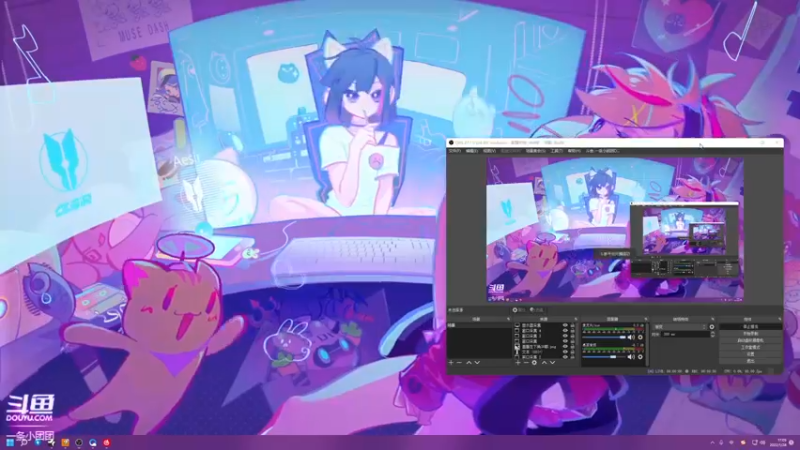
Task: Click the orange square taskbar icon
Action: point(65,442)
